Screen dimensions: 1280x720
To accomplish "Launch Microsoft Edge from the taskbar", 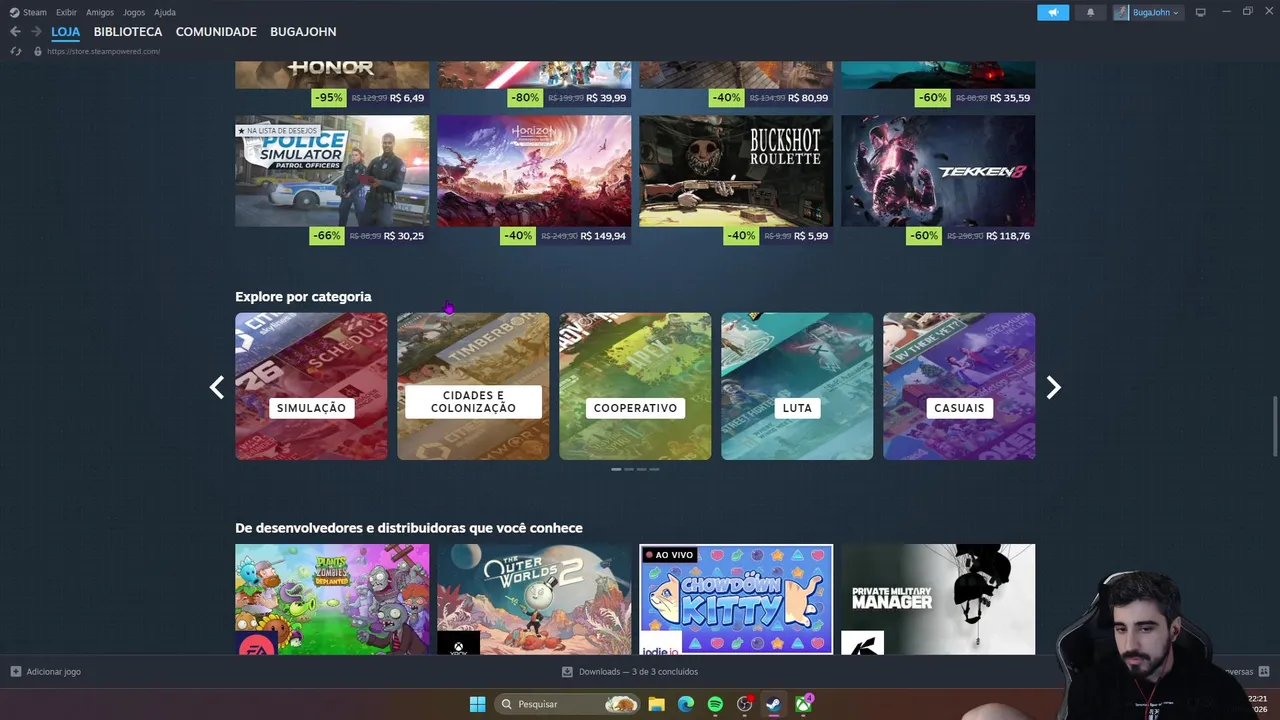I will pos(685,704).
